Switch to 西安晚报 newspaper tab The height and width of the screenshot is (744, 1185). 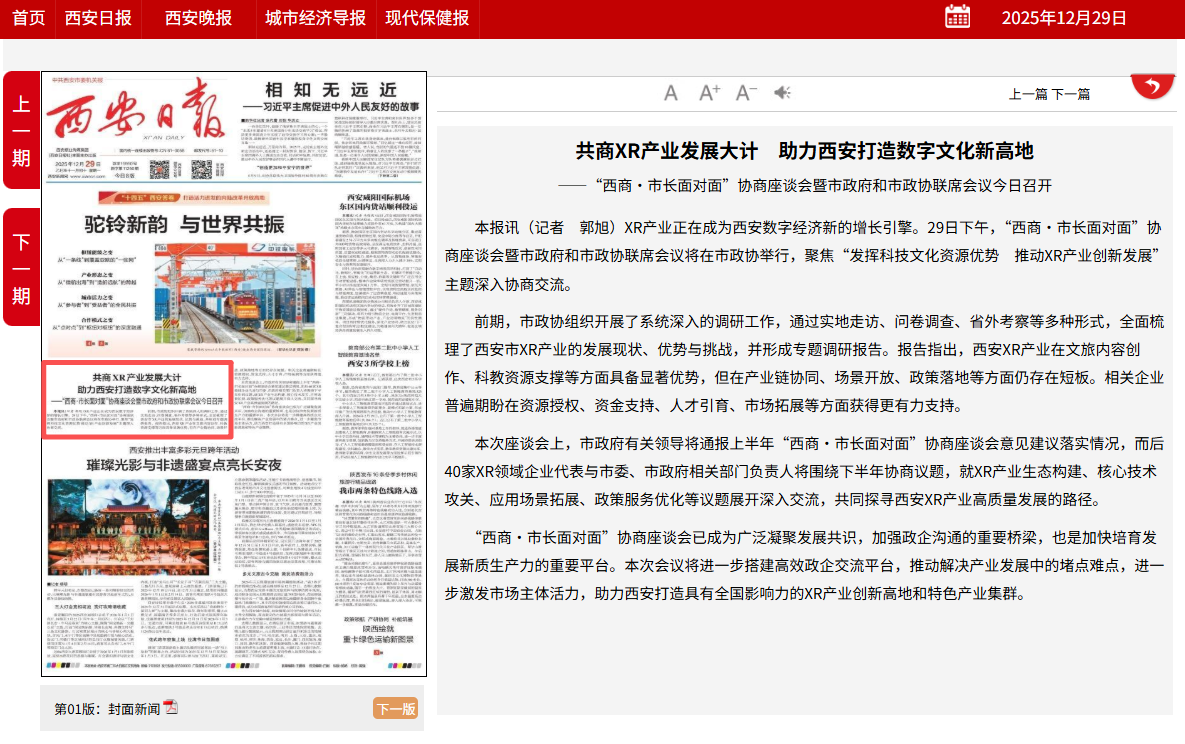[198, 18]
